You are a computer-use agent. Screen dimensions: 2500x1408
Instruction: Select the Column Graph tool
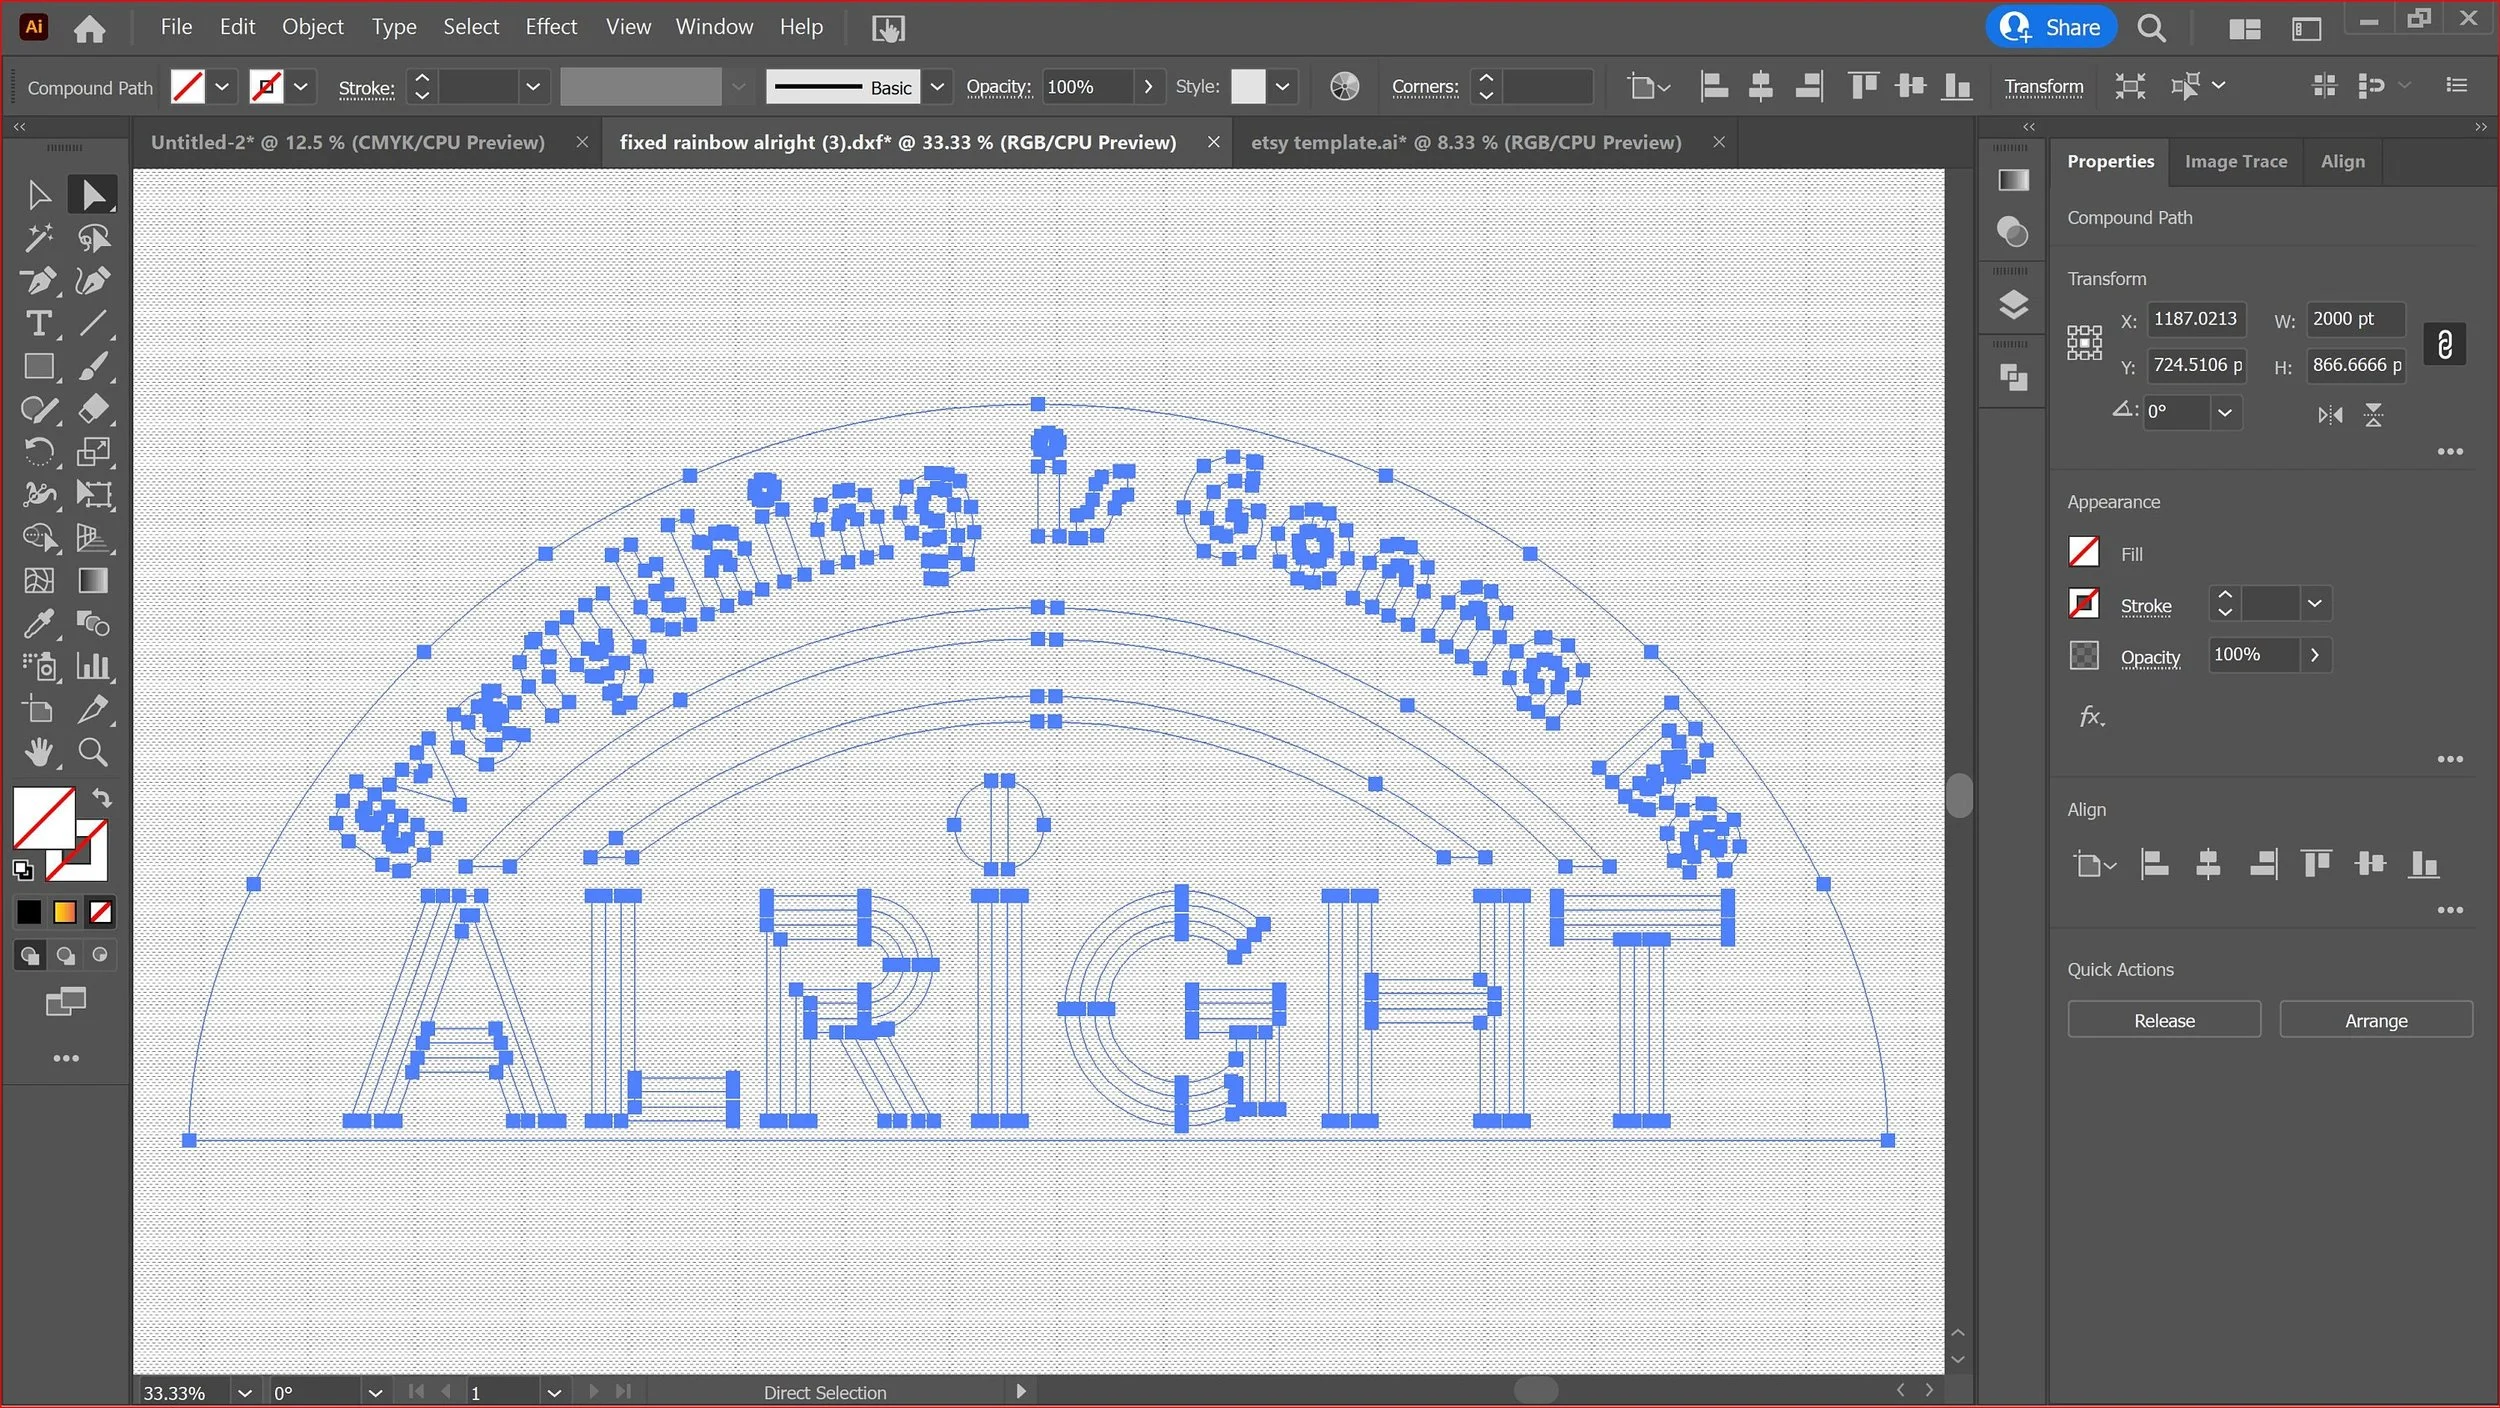pos(93,667)
